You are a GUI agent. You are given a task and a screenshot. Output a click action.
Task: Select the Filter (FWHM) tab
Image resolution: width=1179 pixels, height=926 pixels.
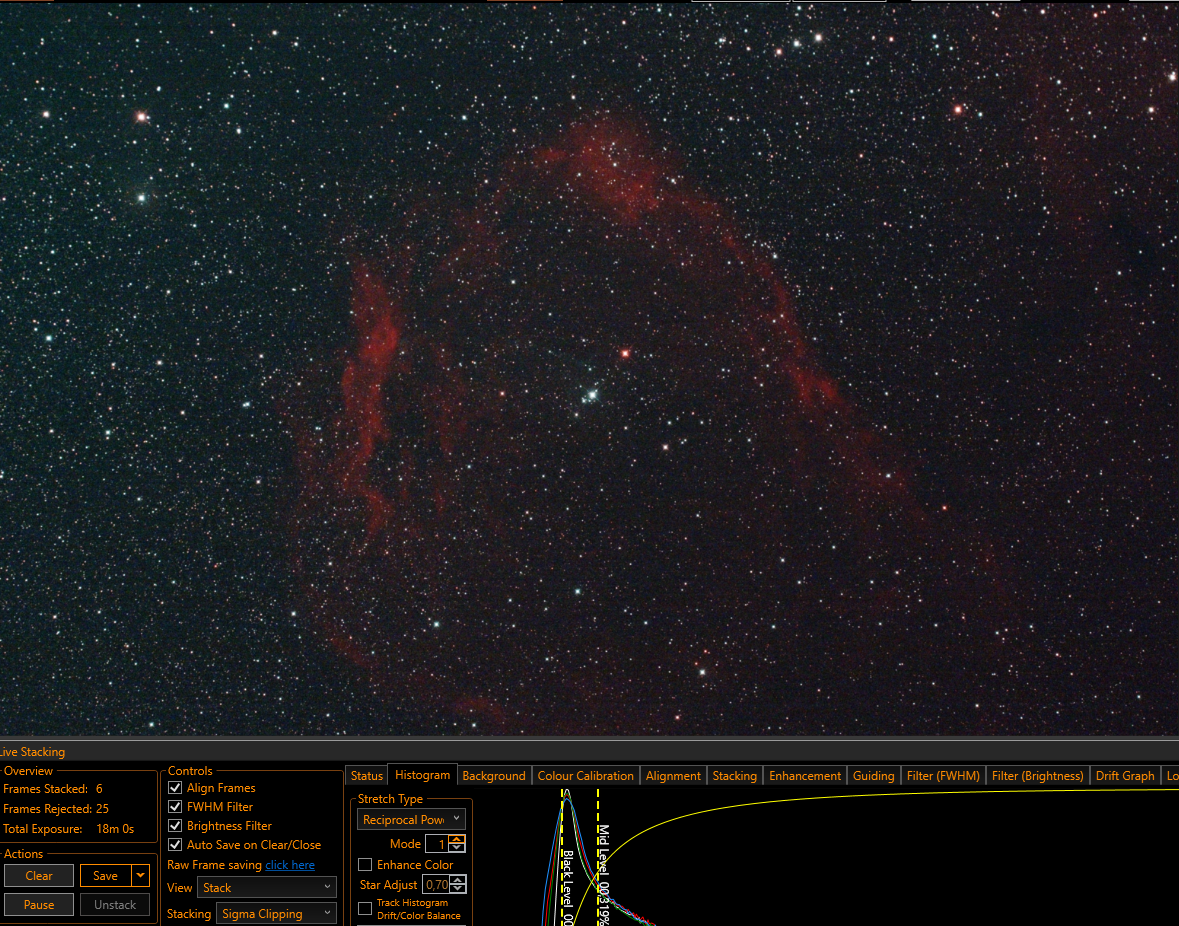[x=943, y=776]
